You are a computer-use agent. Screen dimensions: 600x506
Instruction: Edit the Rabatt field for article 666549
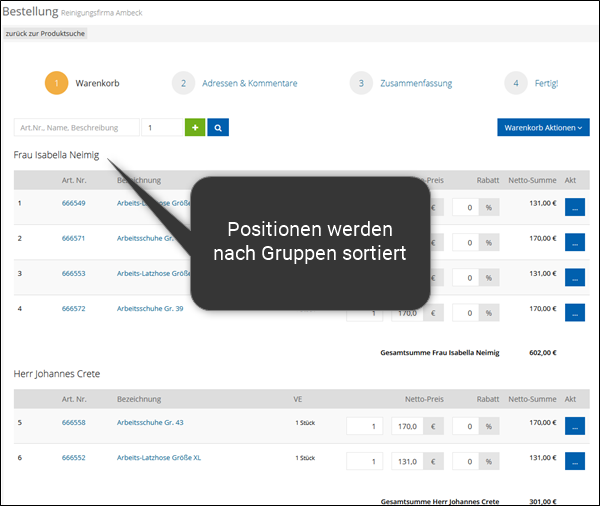(x=466, y=207)
